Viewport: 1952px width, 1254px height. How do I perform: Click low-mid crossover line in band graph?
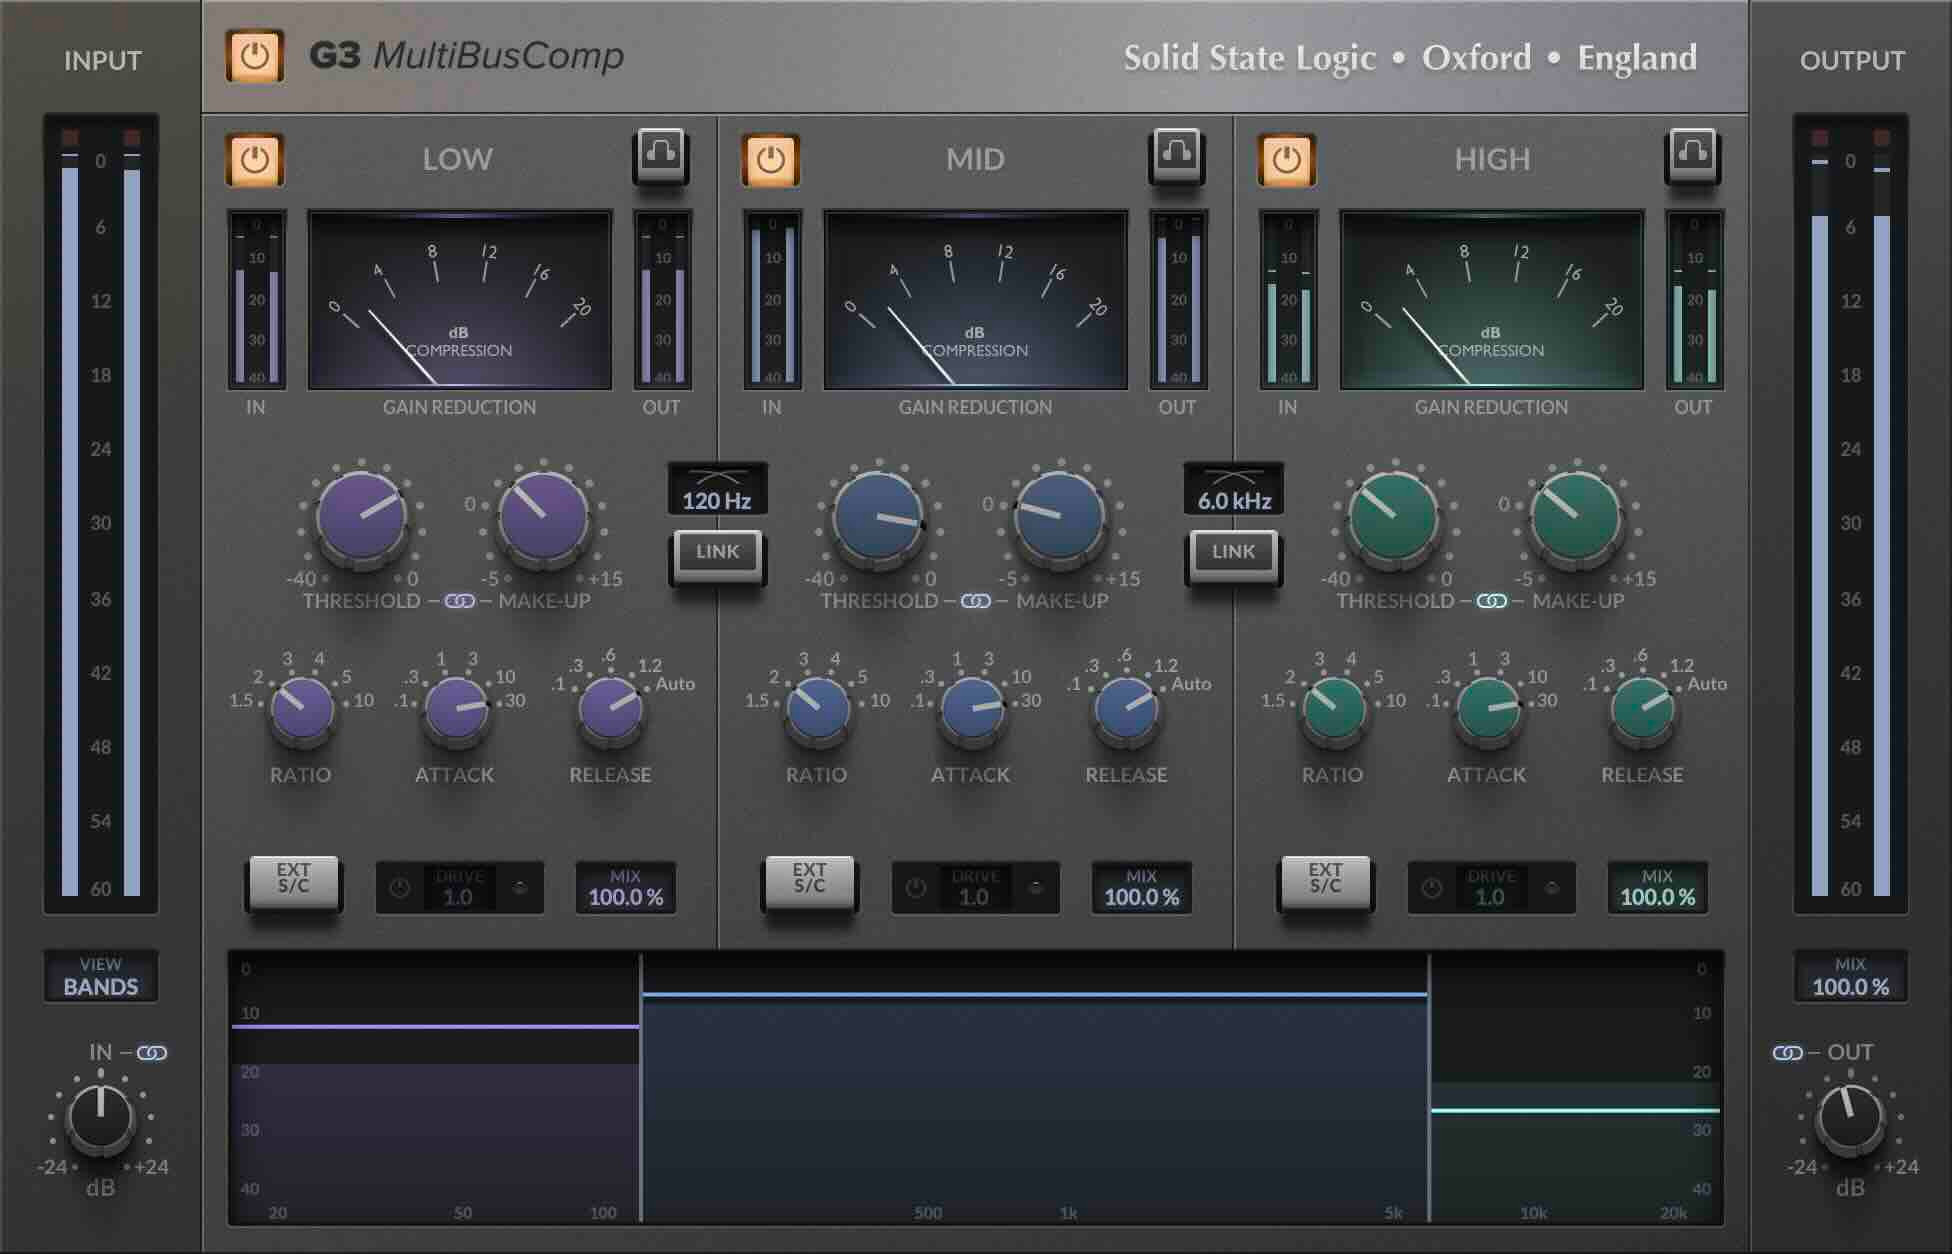click(x=641, y=1088)
